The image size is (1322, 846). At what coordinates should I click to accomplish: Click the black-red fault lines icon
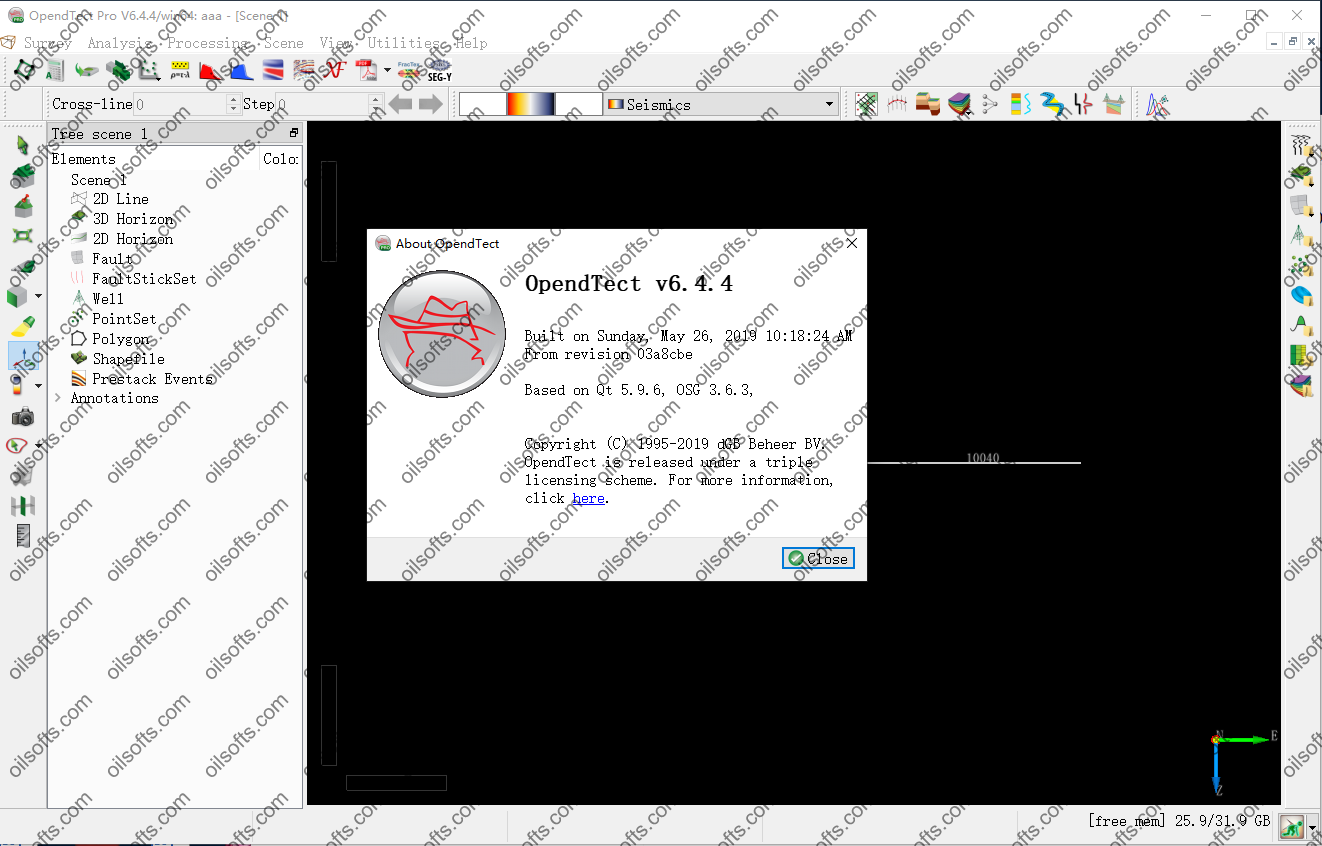tap(1083, 104)
